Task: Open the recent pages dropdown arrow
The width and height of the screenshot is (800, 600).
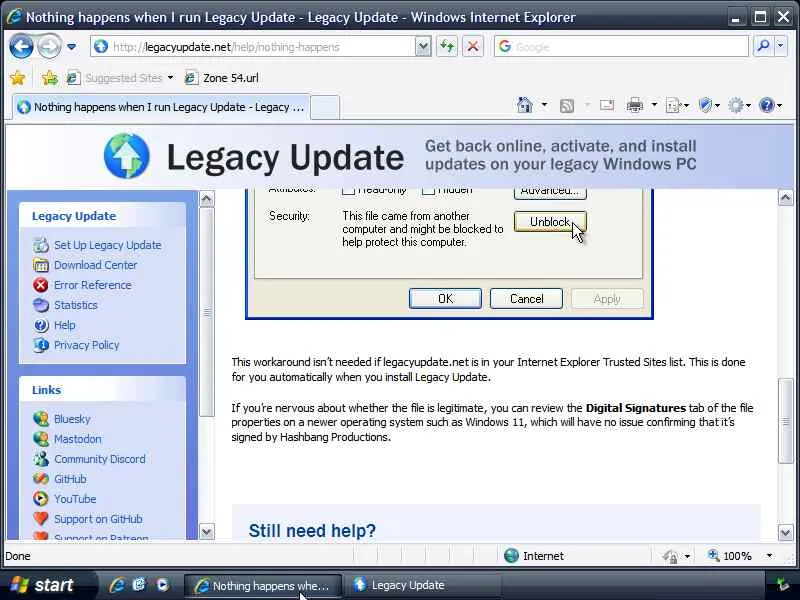Action: [x=71, y=47]
